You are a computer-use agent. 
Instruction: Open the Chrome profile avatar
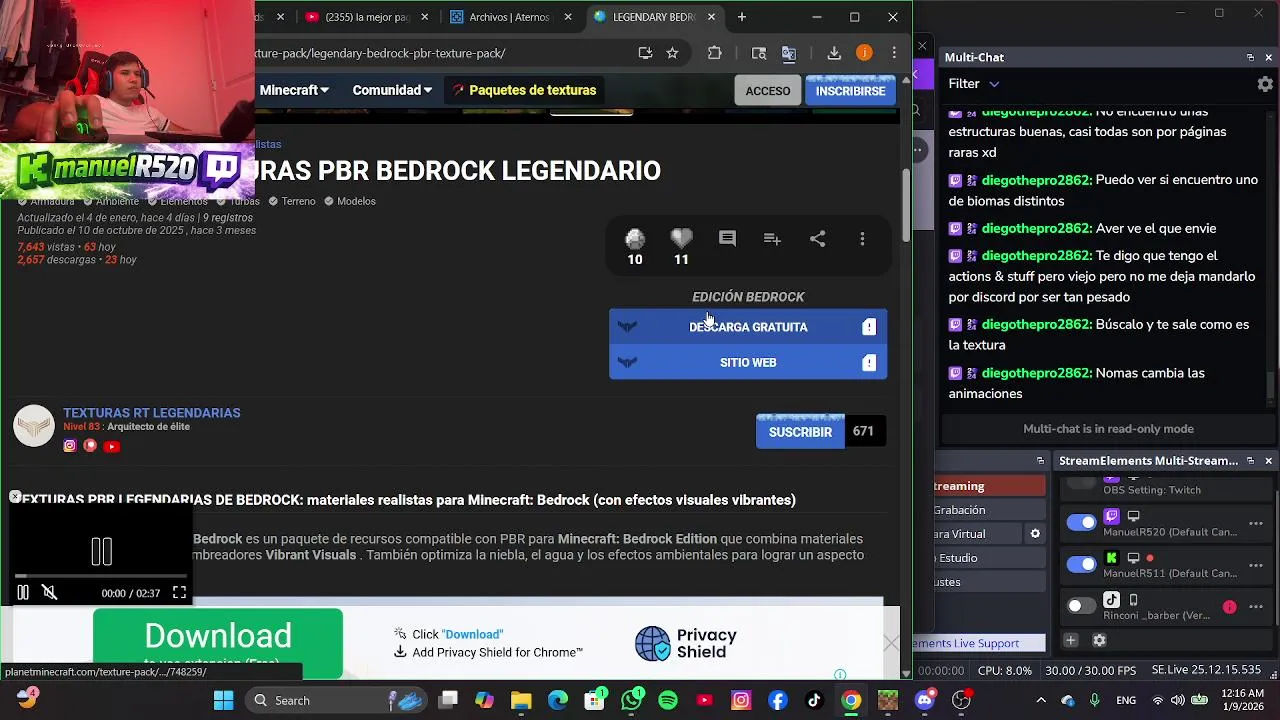coord(864,53)
